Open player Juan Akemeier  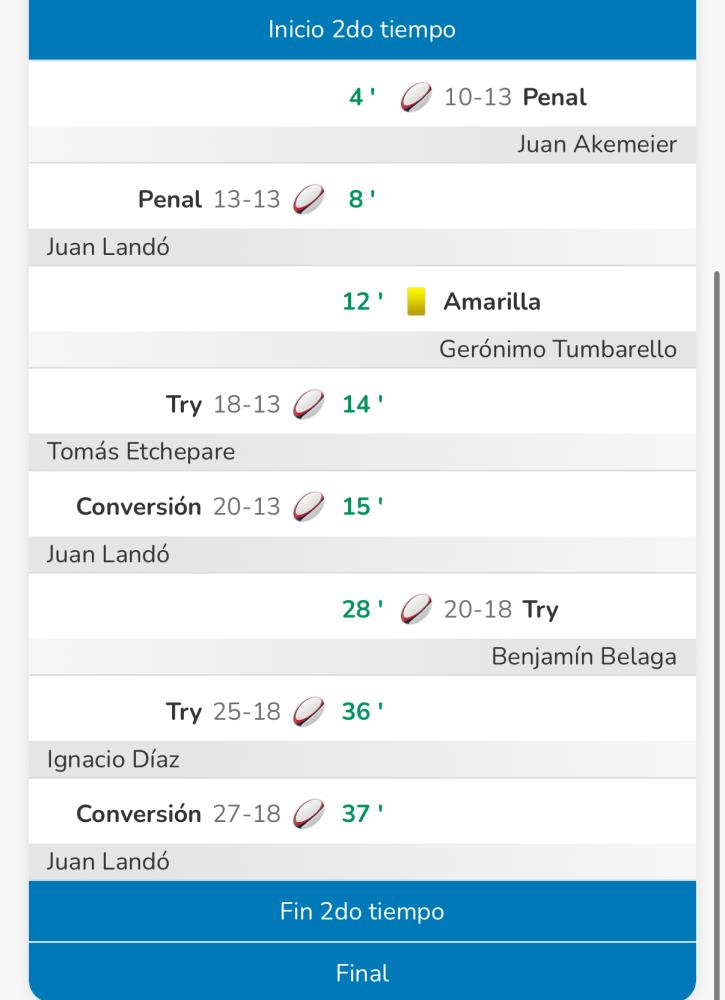[x=597, y=145]
